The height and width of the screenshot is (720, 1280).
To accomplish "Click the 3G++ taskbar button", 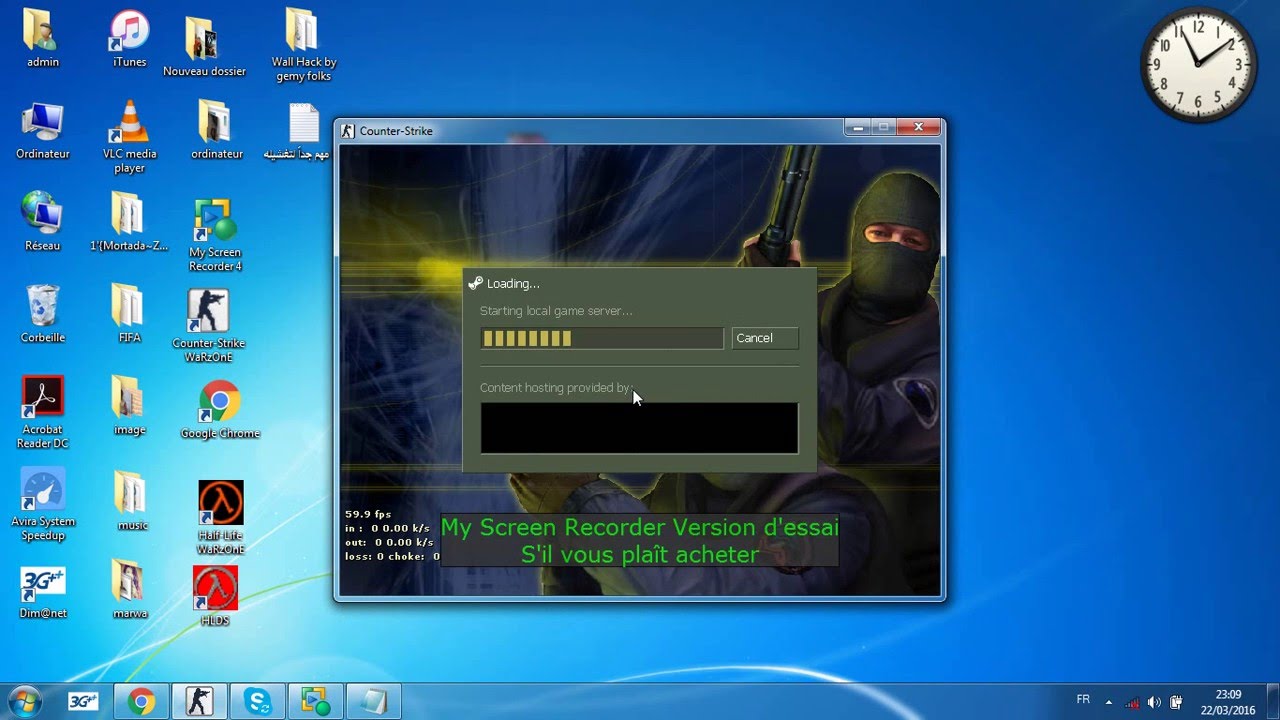I will (x=83, y=702).
